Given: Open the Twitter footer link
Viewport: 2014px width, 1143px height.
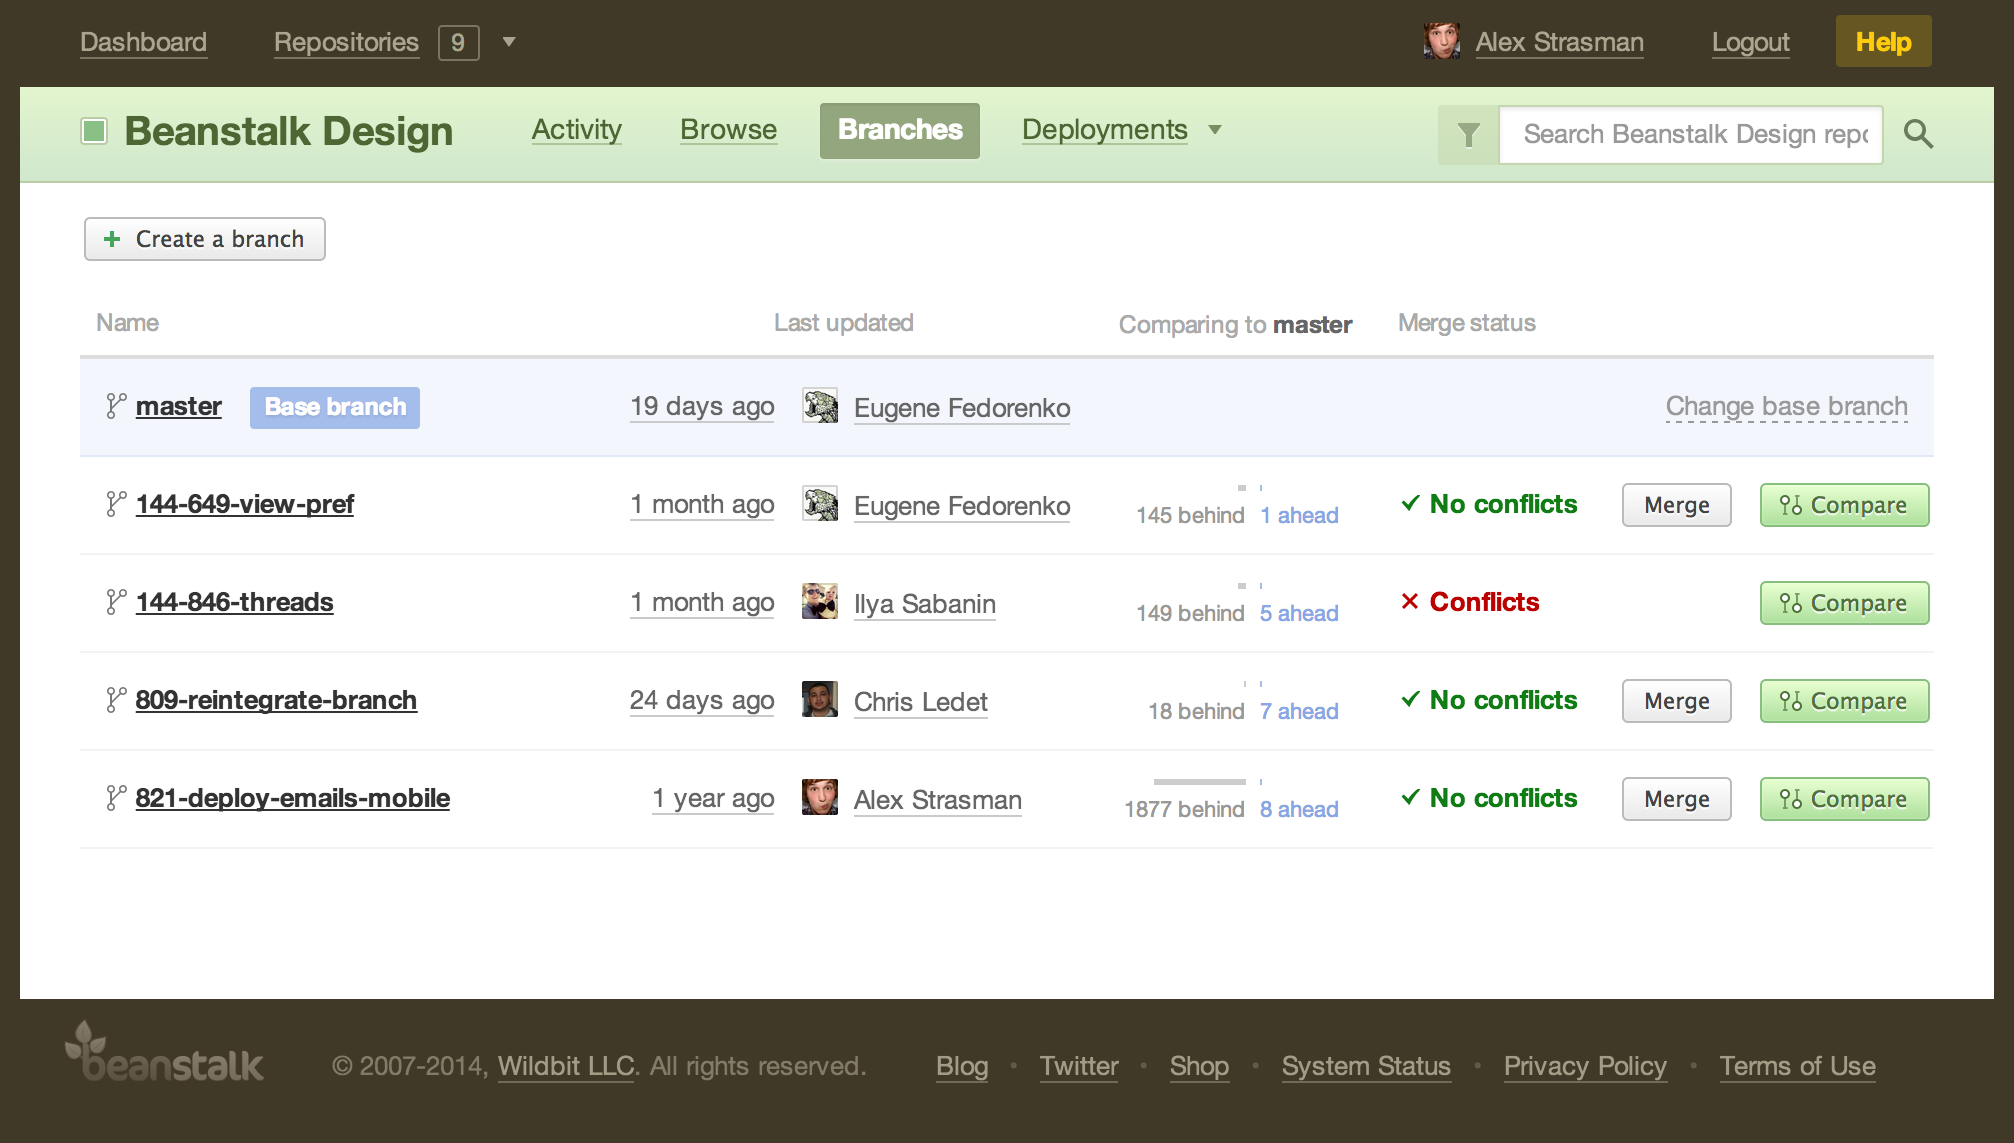Looking at the screenshot, I should 1079,1066.
